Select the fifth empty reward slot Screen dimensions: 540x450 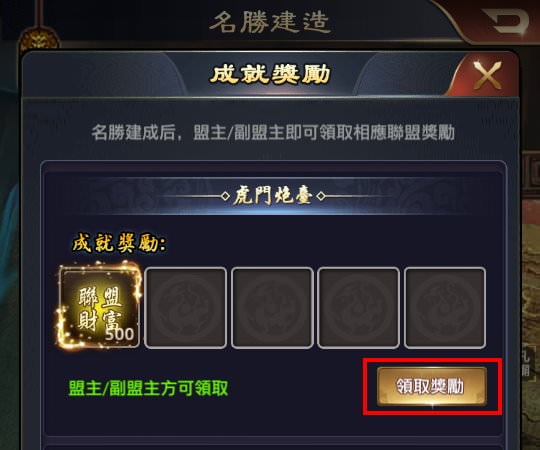point(445,308)
